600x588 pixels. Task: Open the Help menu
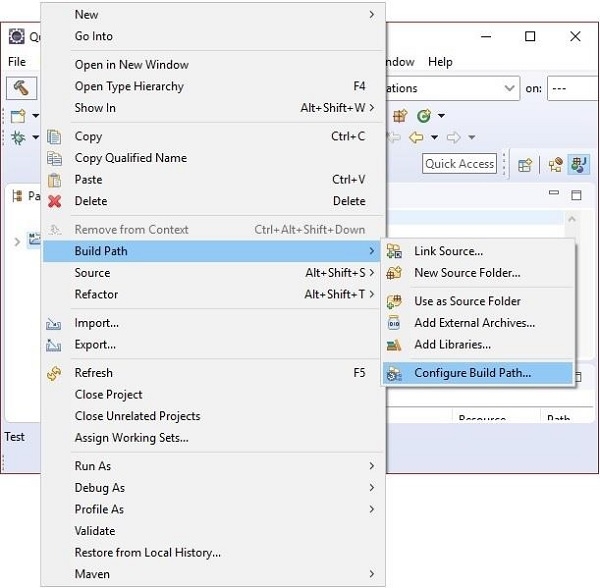coord(440,62)
